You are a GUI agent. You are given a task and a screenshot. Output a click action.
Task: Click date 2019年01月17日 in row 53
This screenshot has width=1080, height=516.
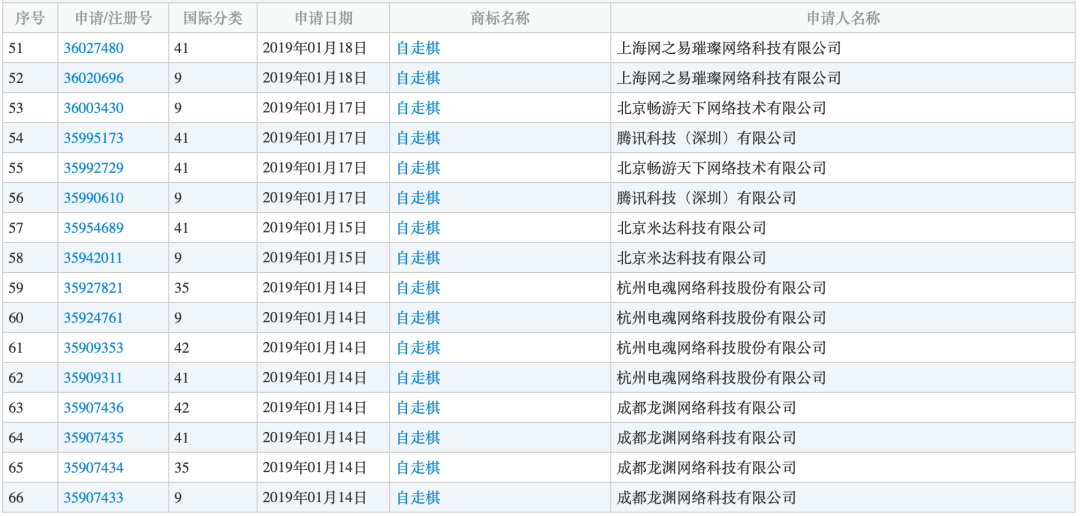pyautogui.click(x=315, y=108)
